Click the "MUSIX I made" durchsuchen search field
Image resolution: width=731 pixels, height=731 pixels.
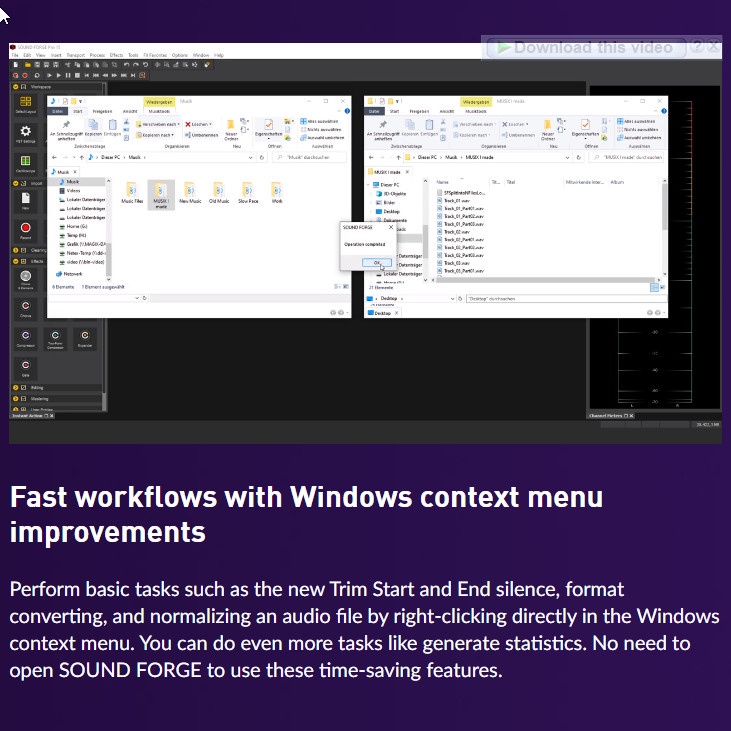pyautogui.click(x=628, y=158)
